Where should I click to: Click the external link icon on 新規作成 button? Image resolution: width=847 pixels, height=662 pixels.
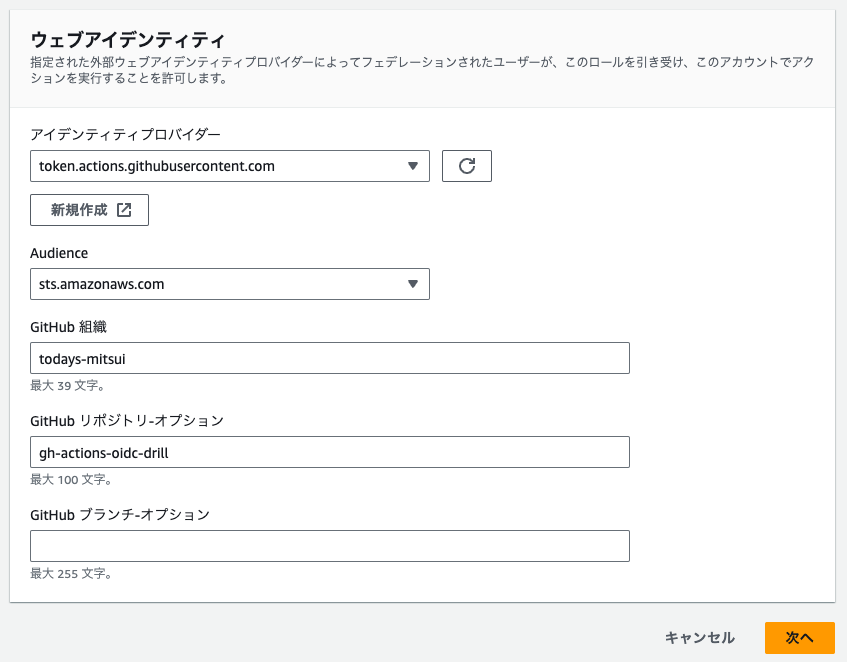123,210
